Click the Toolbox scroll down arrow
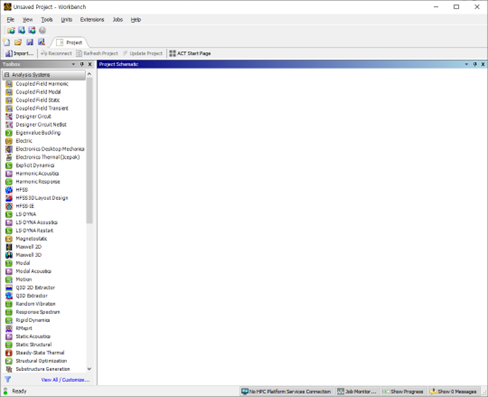Screen dimensions: 488x397 (89, 369)
